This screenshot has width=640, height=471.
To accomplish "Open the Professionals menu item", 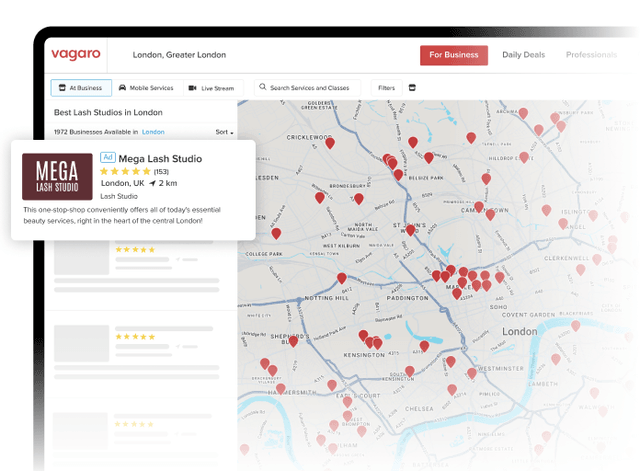I will point(591,55).
